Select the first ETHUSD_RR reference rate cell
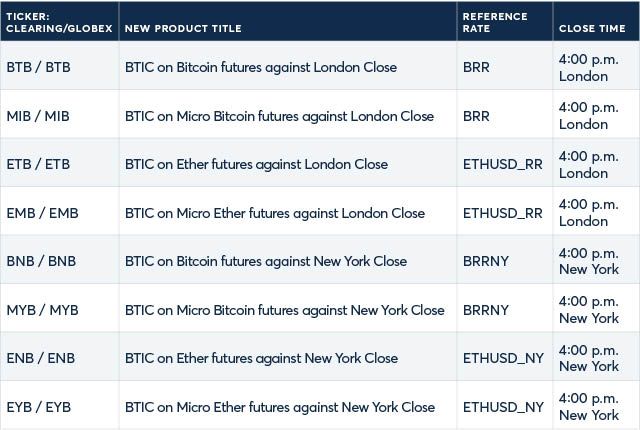Screen dimensions: 640x430 coord(502,164)
